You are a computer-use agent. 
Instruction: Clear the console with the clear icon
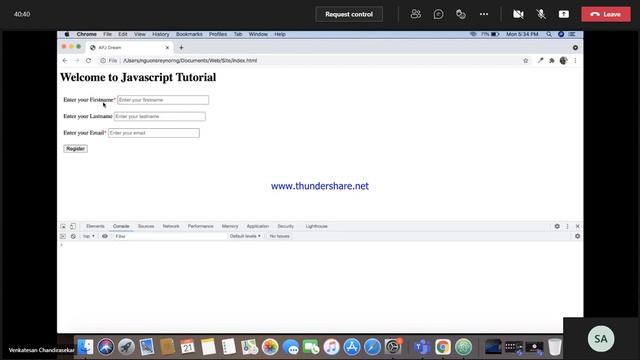pyautogui.click(x=73, y=236)
